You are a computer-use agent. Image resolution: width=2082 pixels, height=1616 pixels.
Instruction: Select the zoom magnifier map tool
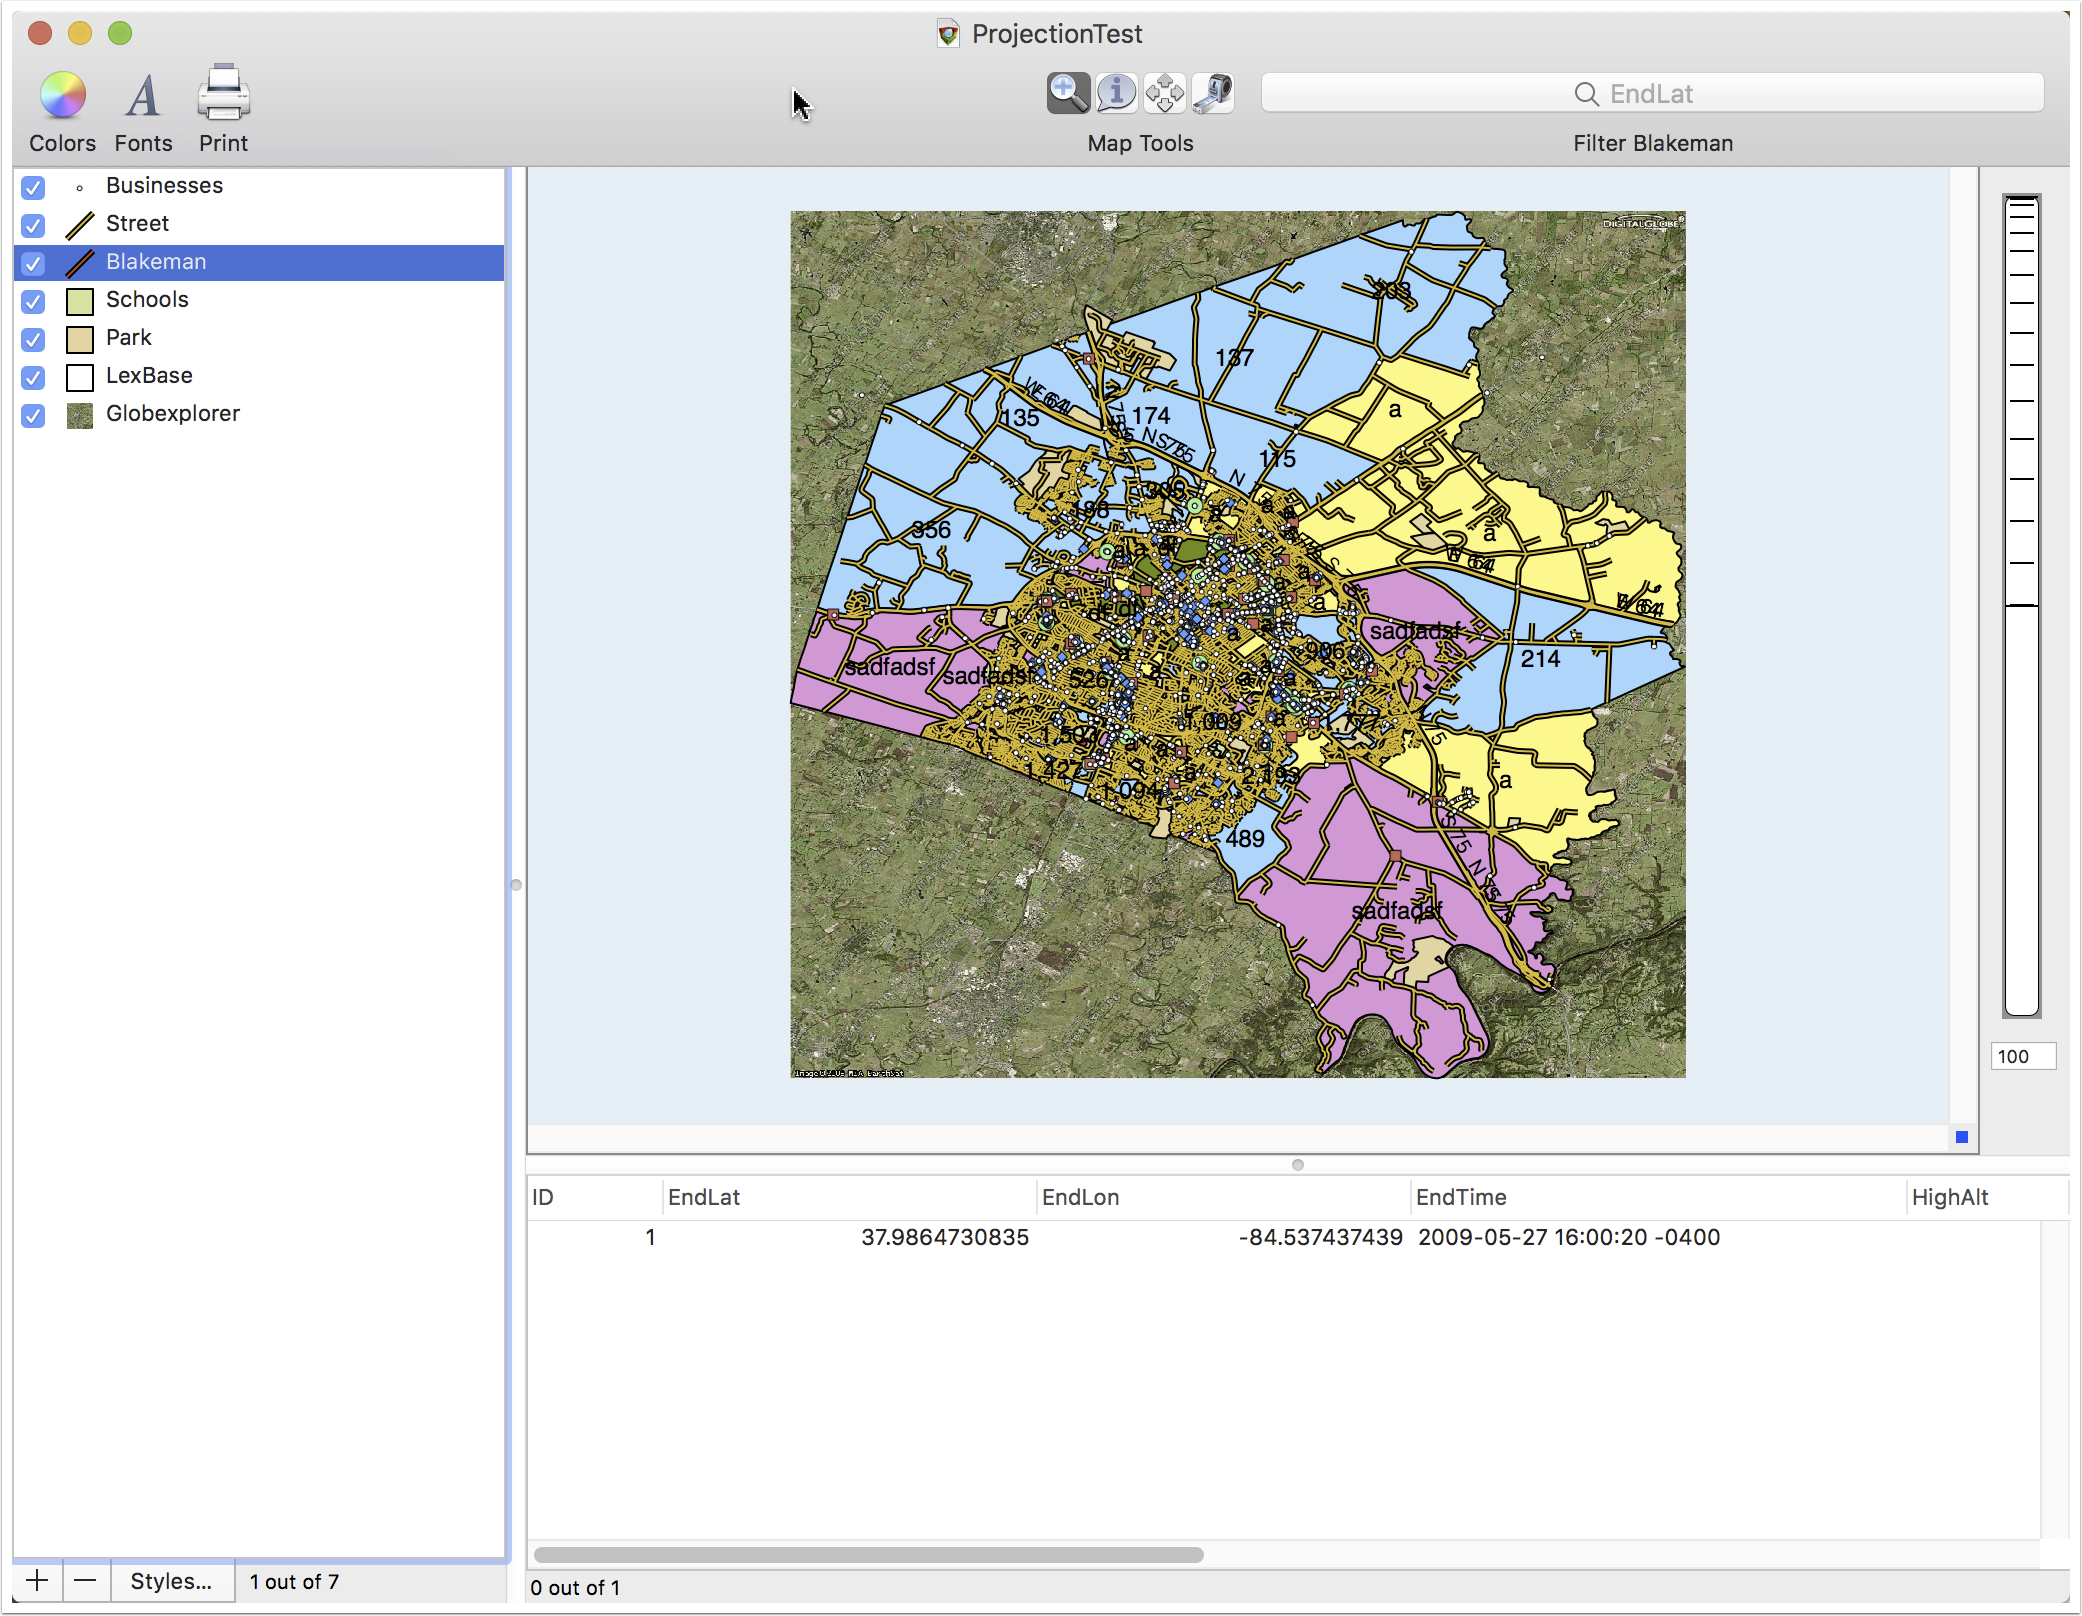tap(1068, 94)
